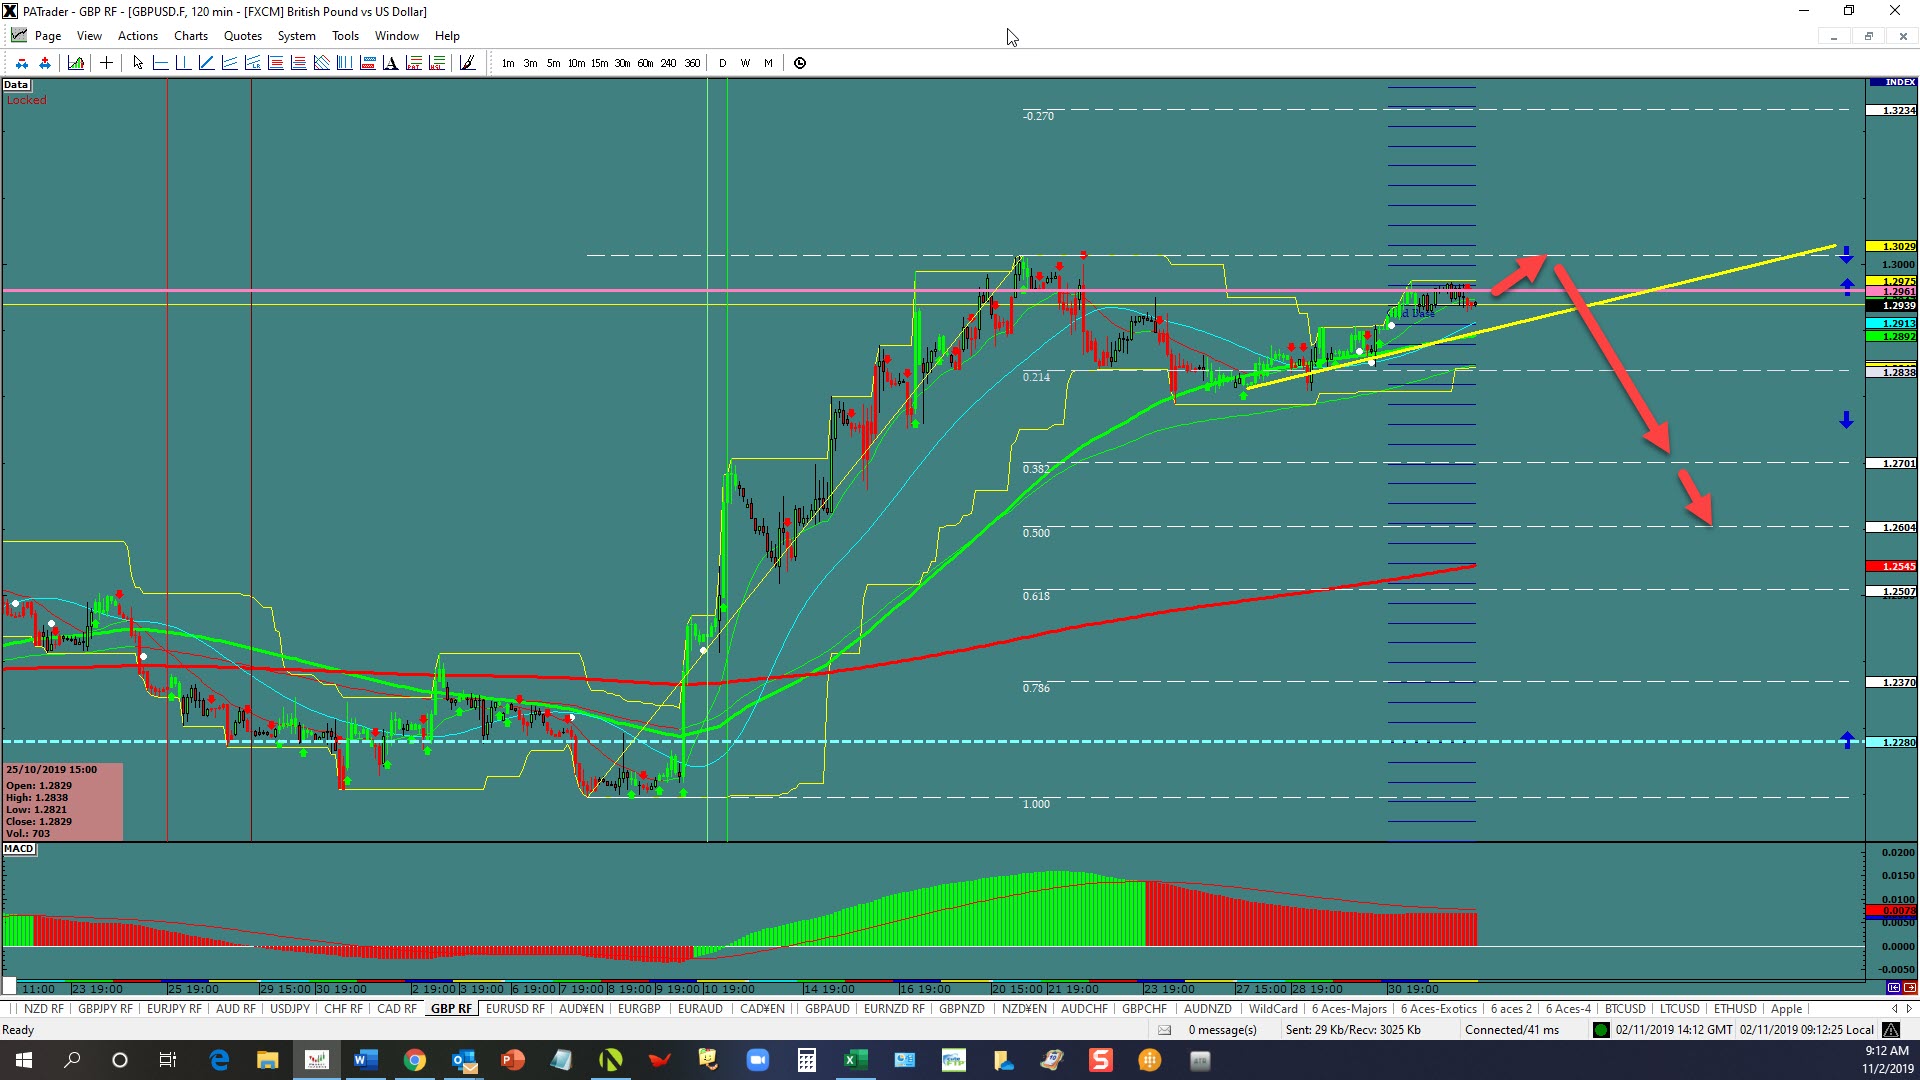Select the arrow pointer tool
Image resolution: width=1920 pixels, height=1080 pixels.
[x=138, y=63]
